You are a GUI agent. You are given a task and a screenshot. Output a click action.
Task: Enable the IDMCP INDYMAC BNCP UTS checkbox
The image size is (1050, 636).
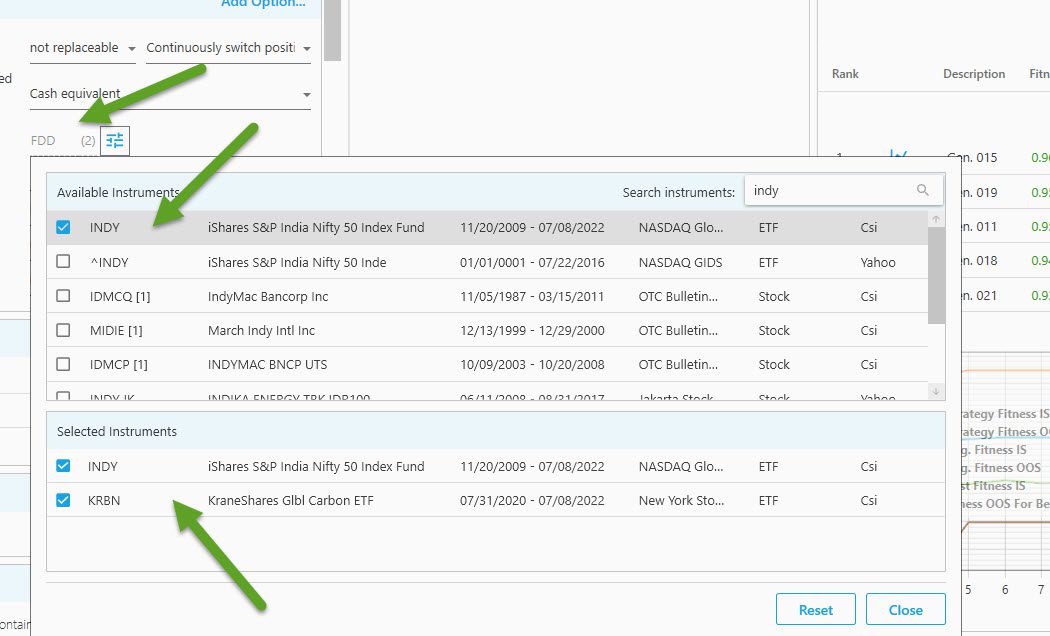64,364
